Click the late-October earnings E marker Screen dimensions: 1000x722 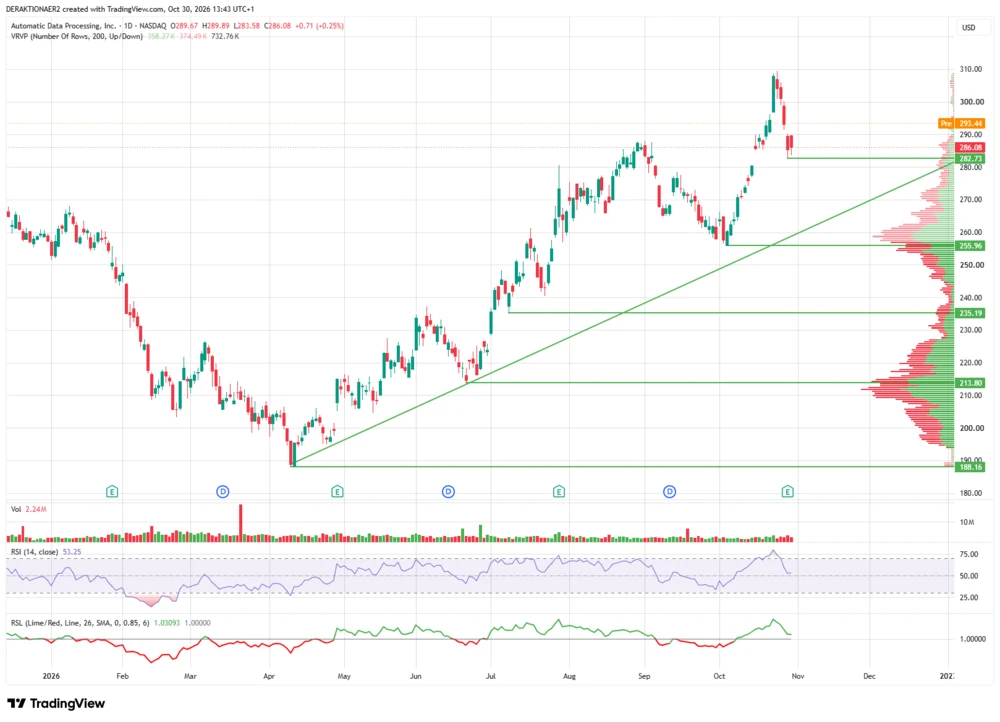(x=788, y=492)
